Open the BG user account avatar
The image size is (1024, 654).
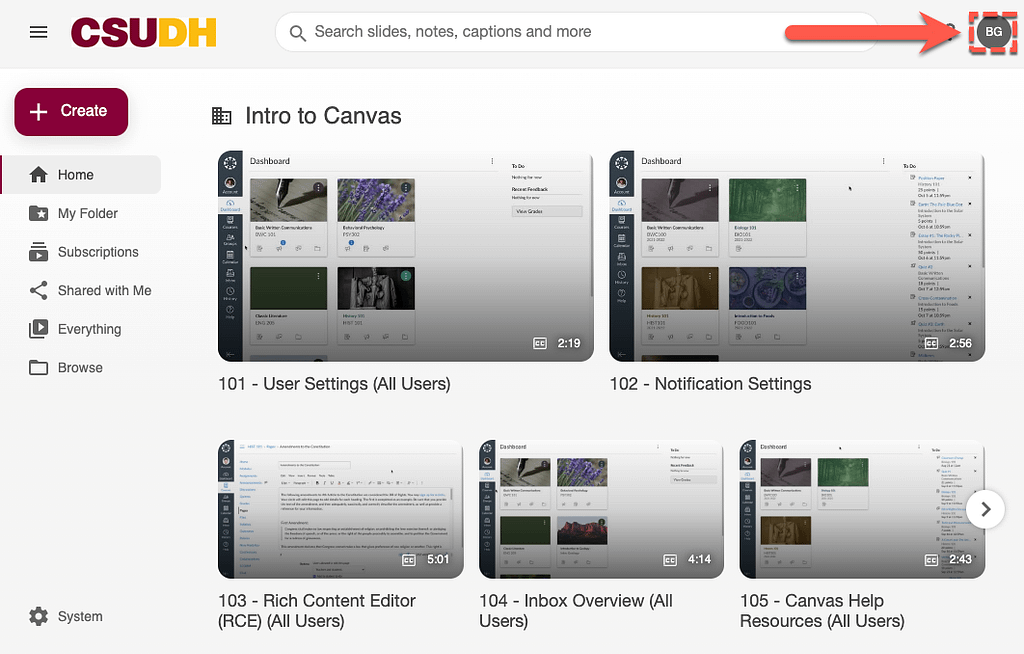tap(993, 32)
